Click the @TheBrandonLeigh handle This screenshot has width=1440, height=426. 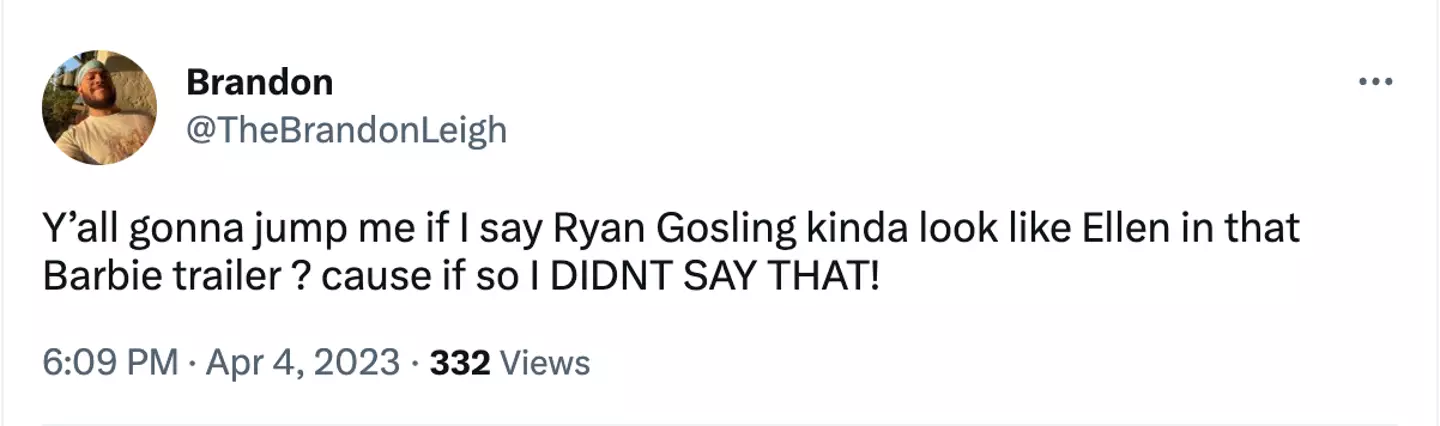pyautogui.click(x=346, y=130)
